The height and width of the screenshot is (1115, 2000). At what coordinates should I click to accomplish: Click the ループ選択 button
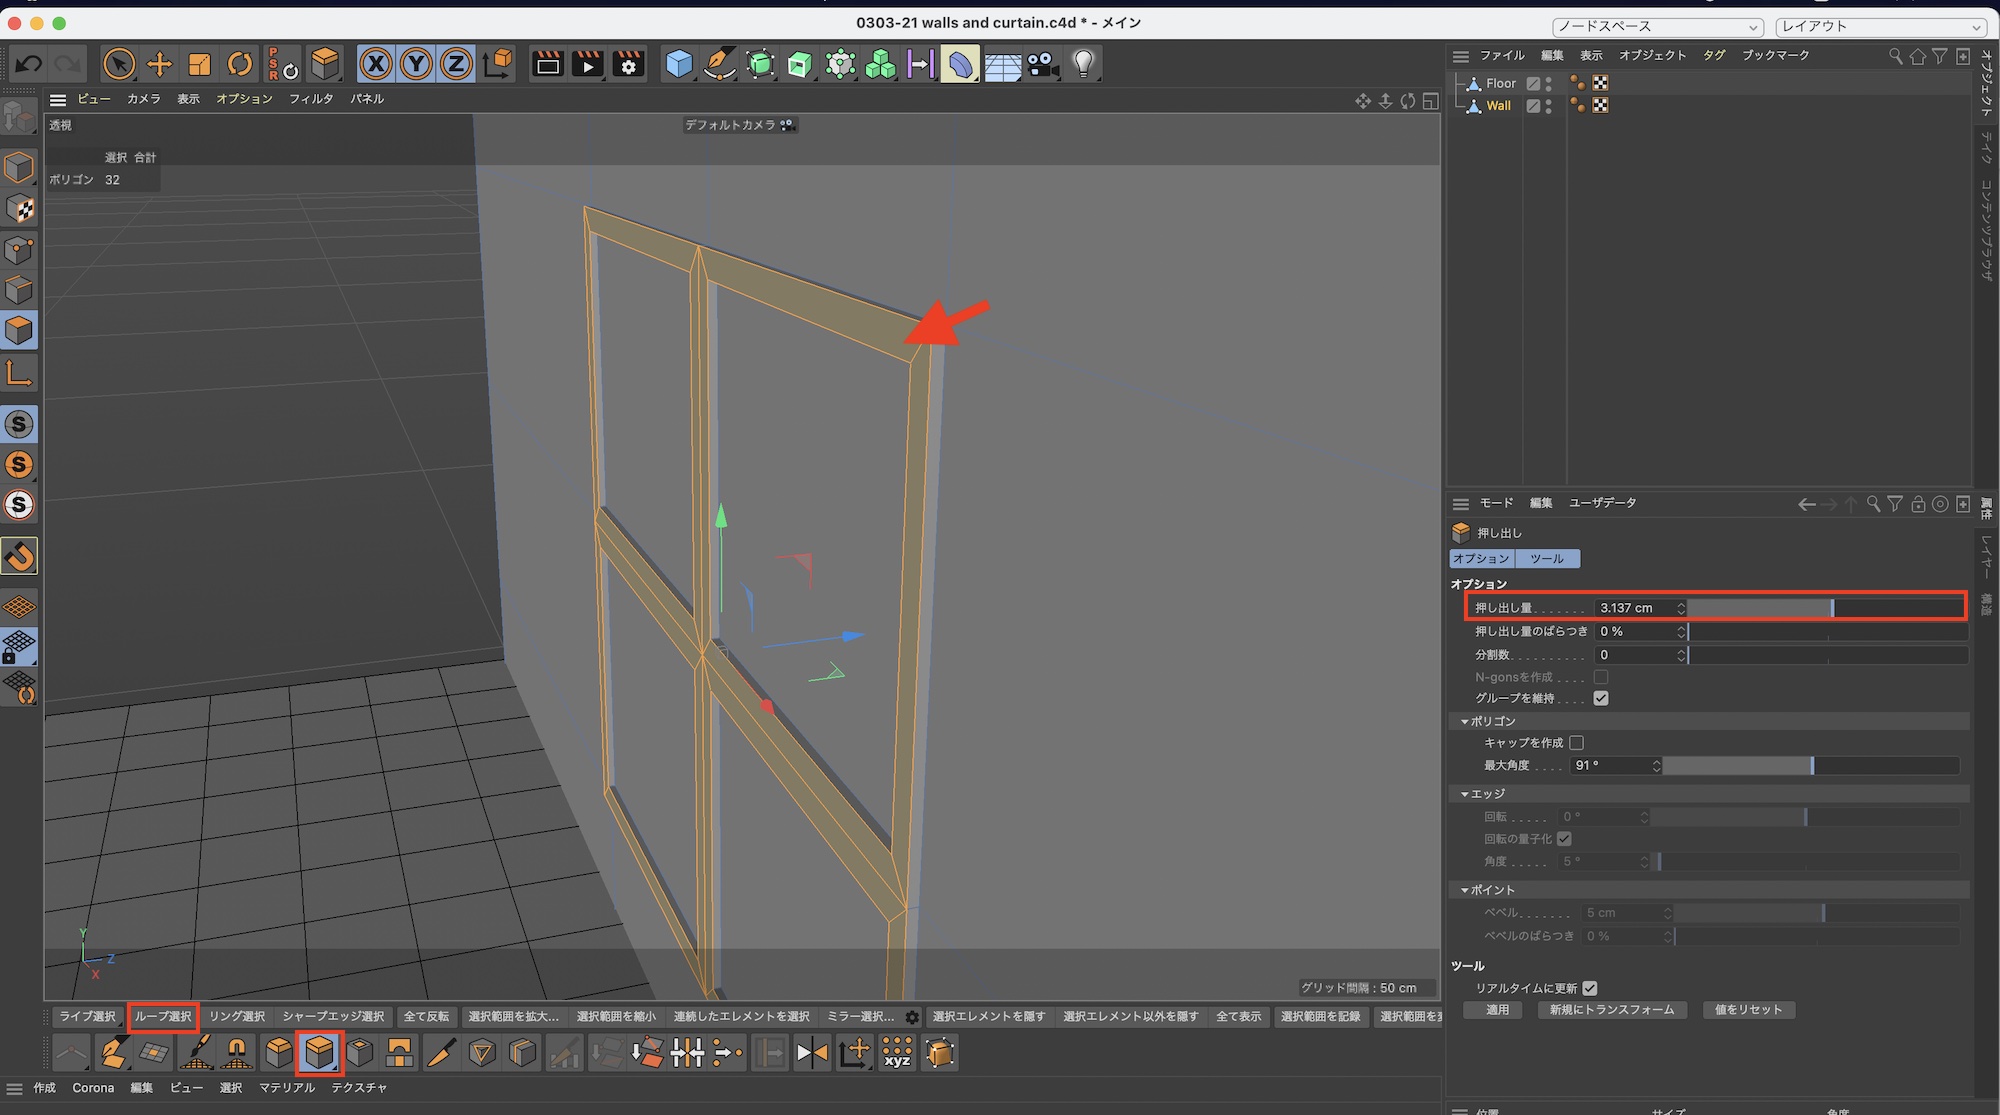click(163, 1016)
